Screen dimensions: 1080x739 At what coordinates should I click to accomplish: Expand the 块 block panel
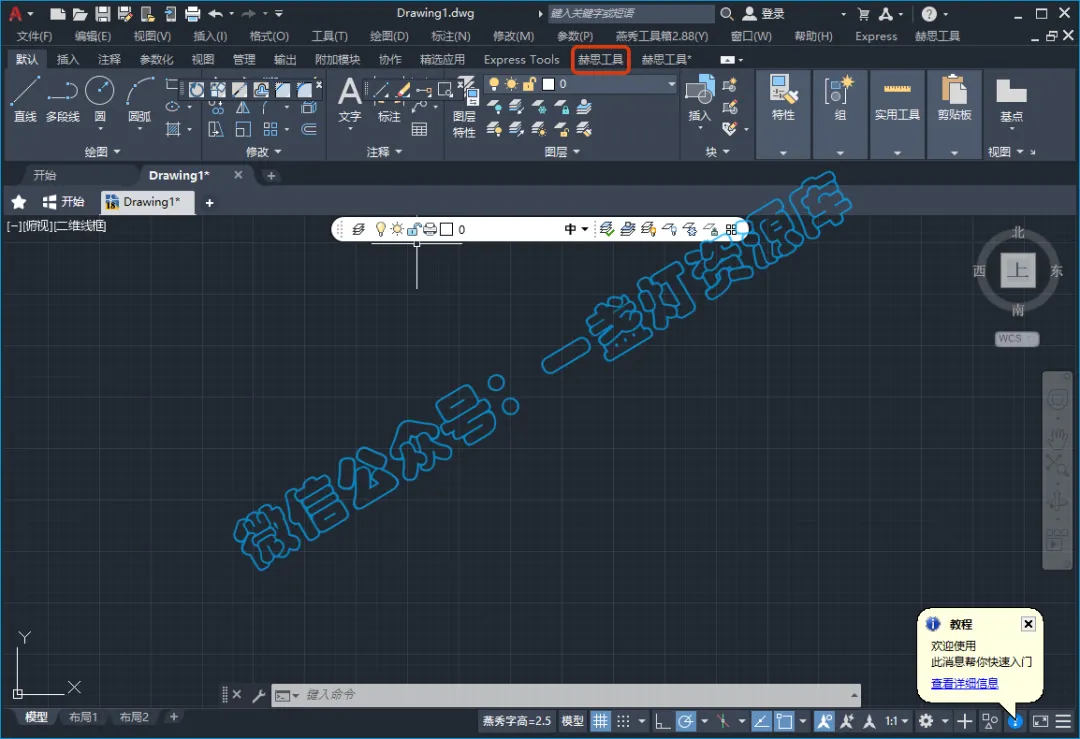717,152
